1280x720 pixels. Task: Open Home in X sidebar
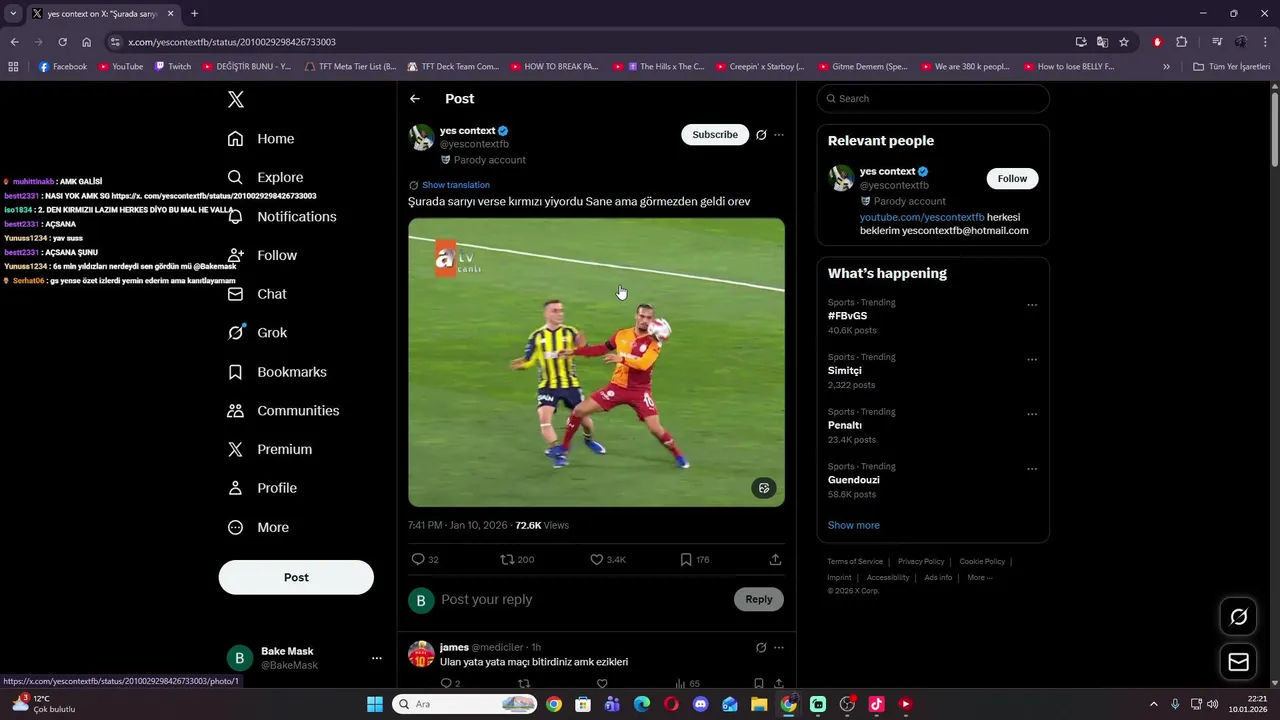point(261,139)
